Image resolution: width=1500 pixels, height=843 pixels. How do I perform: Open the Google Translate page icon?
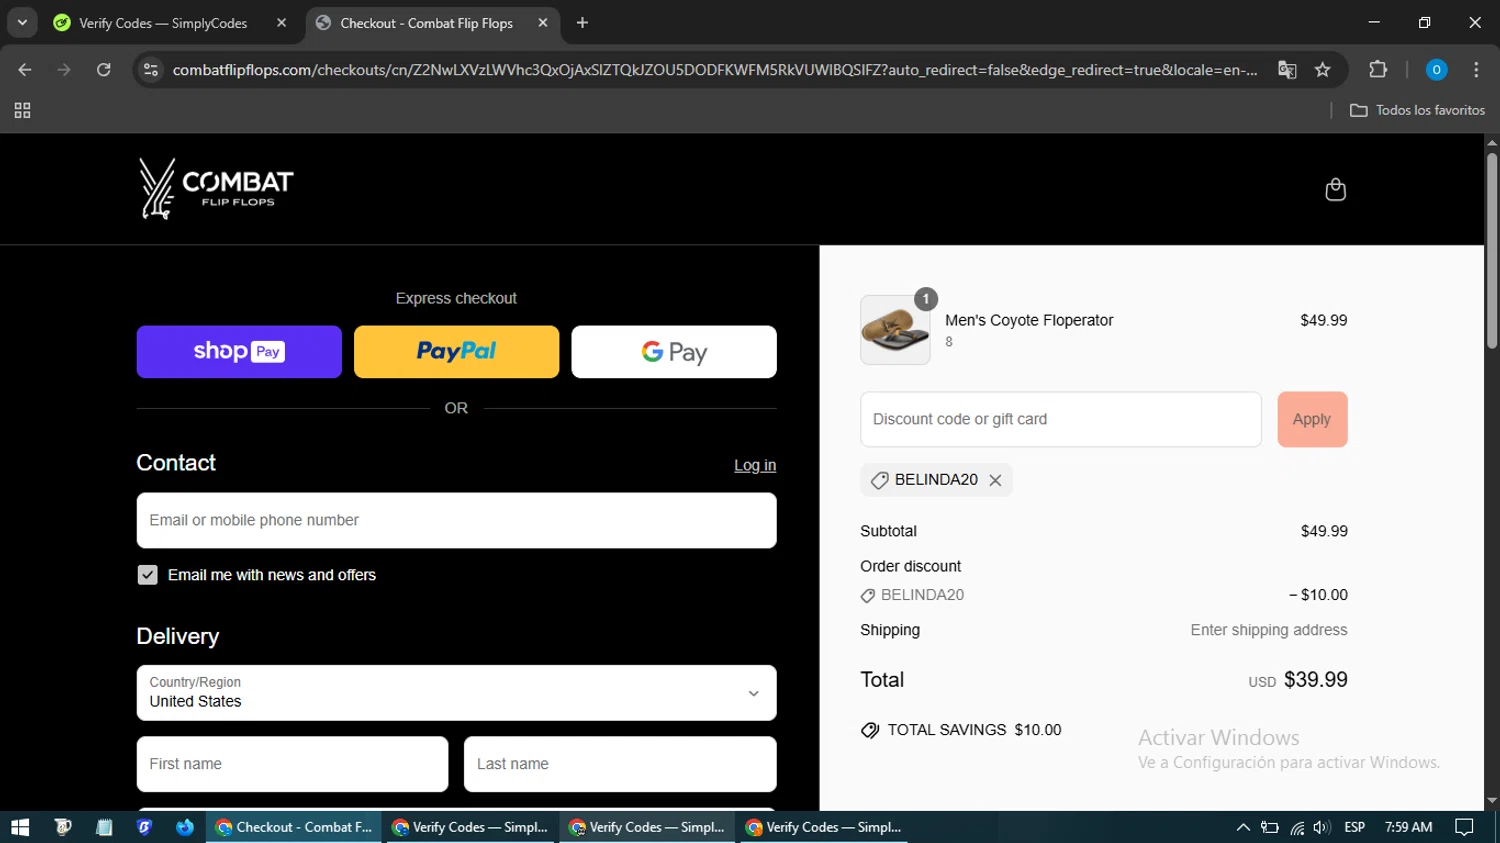(x=1287, y=70)
